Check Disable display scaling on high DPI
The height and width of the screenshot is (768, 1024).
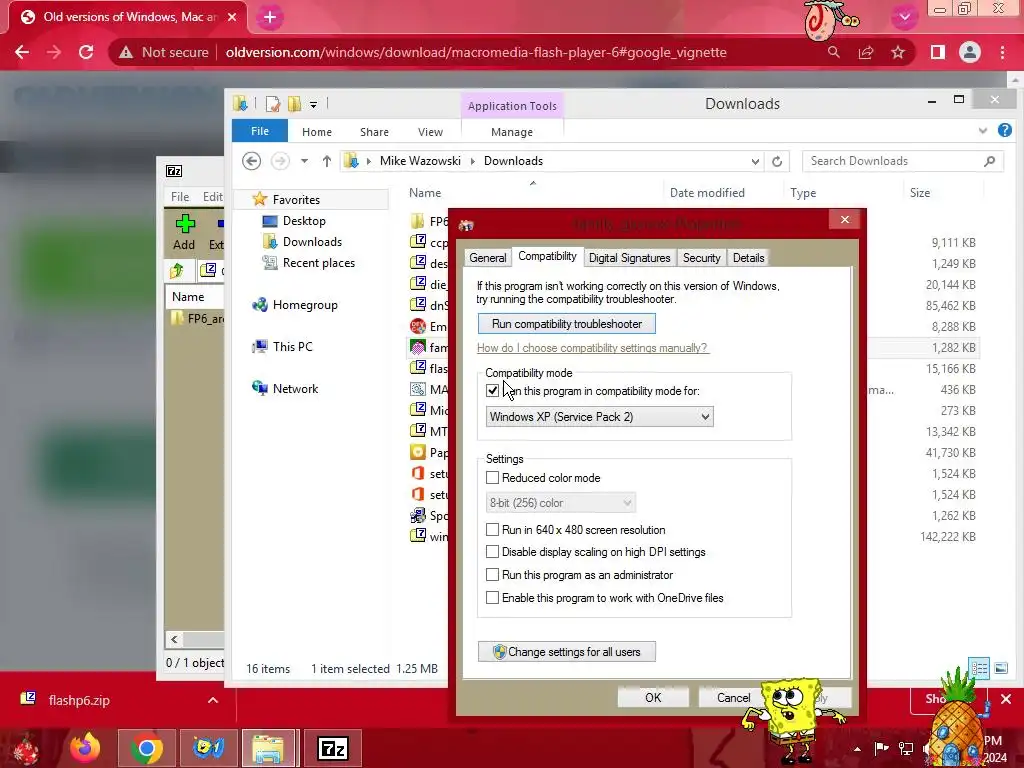click(x=492, y=552)
